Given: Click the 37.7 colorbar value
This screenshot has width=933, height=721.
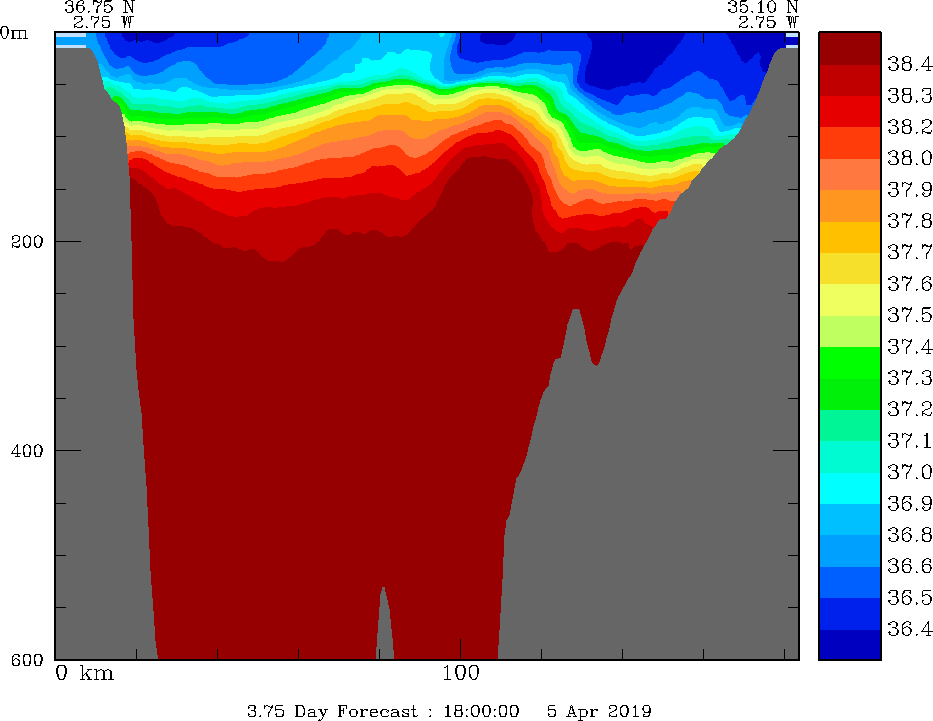Looking at the screenshot, I should [x=909, y=252].
